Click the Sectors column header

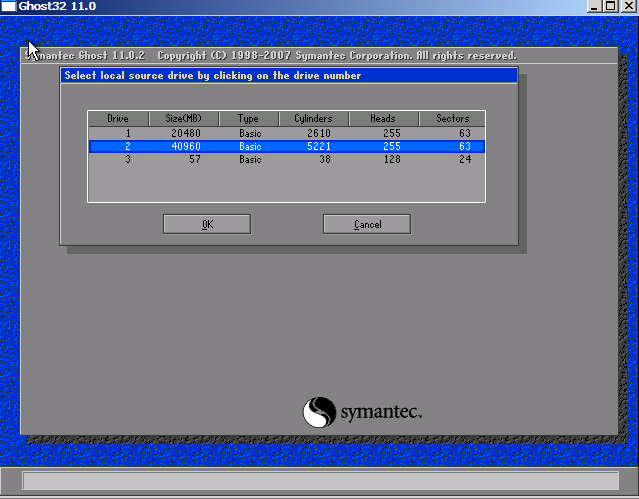point(452,119)
